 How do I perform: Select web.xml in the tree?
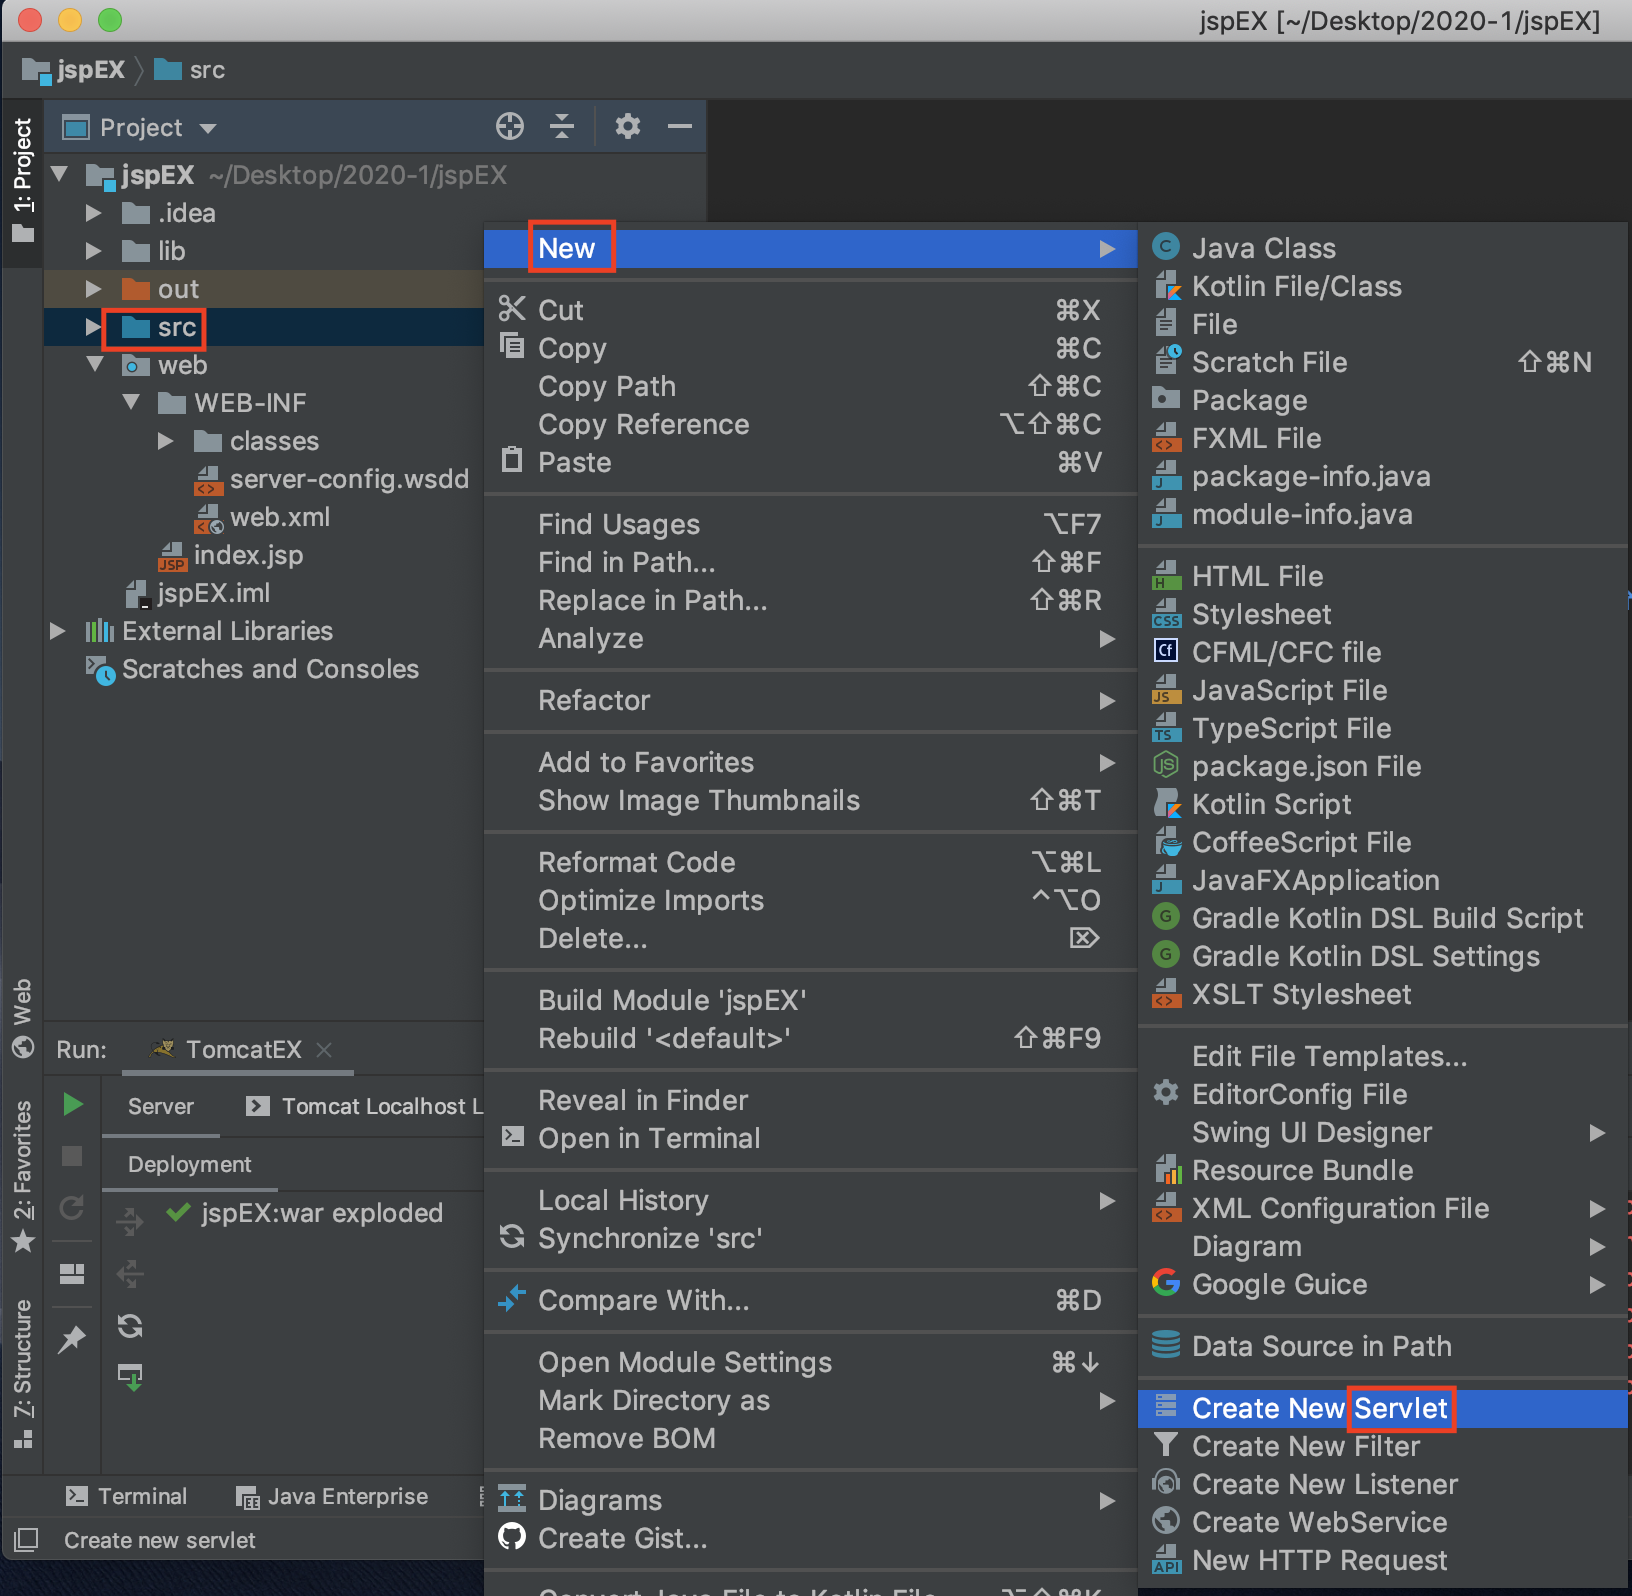coord(262,517)
